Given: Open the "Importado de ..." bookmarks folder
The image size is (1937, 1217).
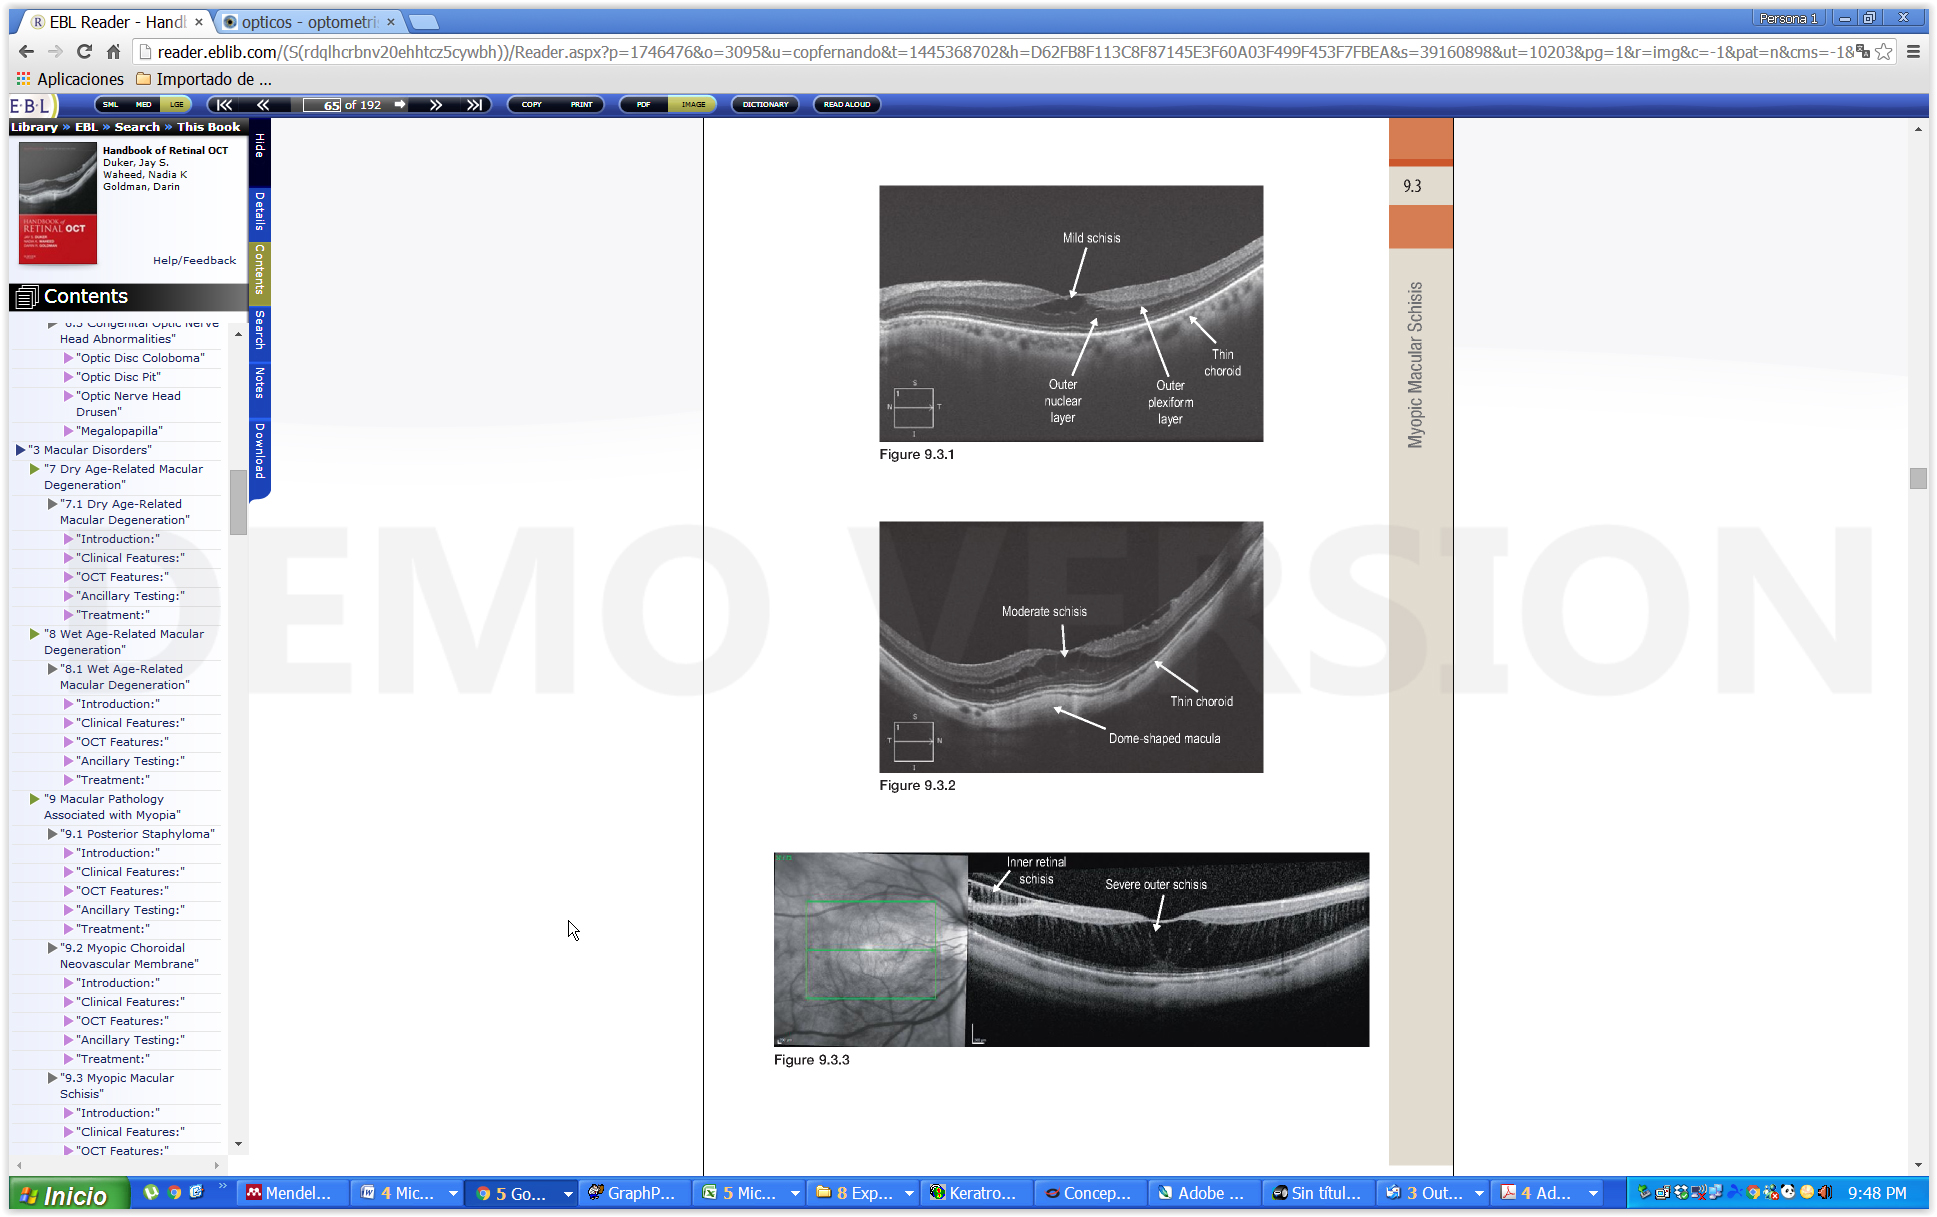Looking at the screenshot, I should click(204, 79).
